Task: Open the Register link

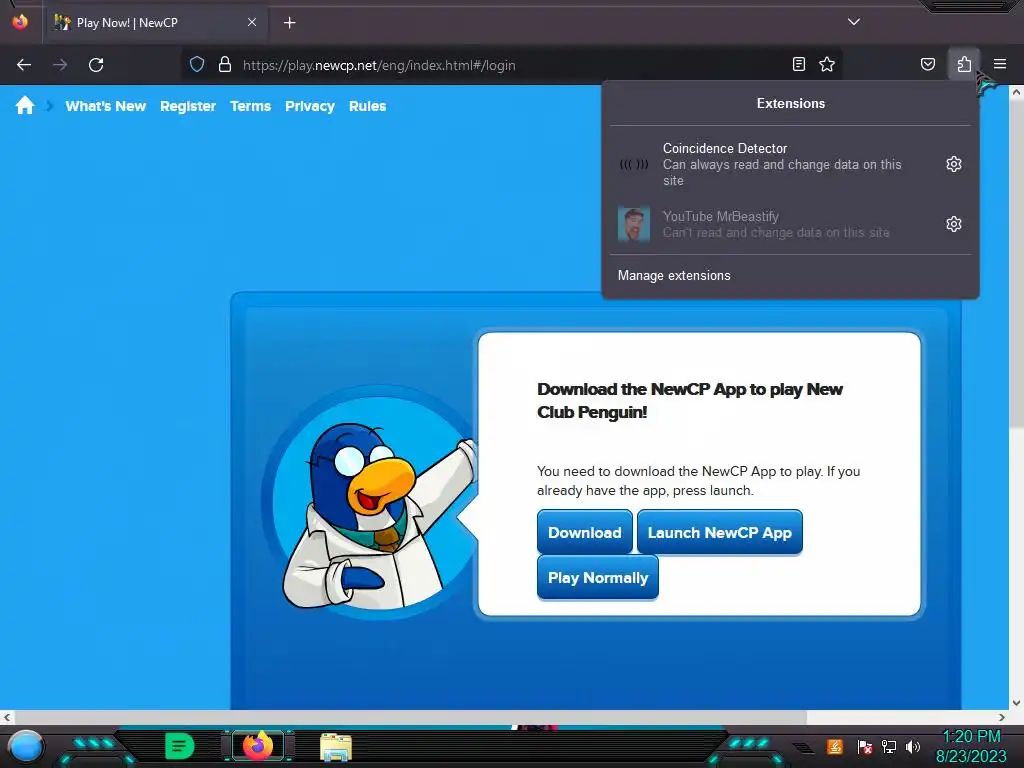Action: pos(188,106)
